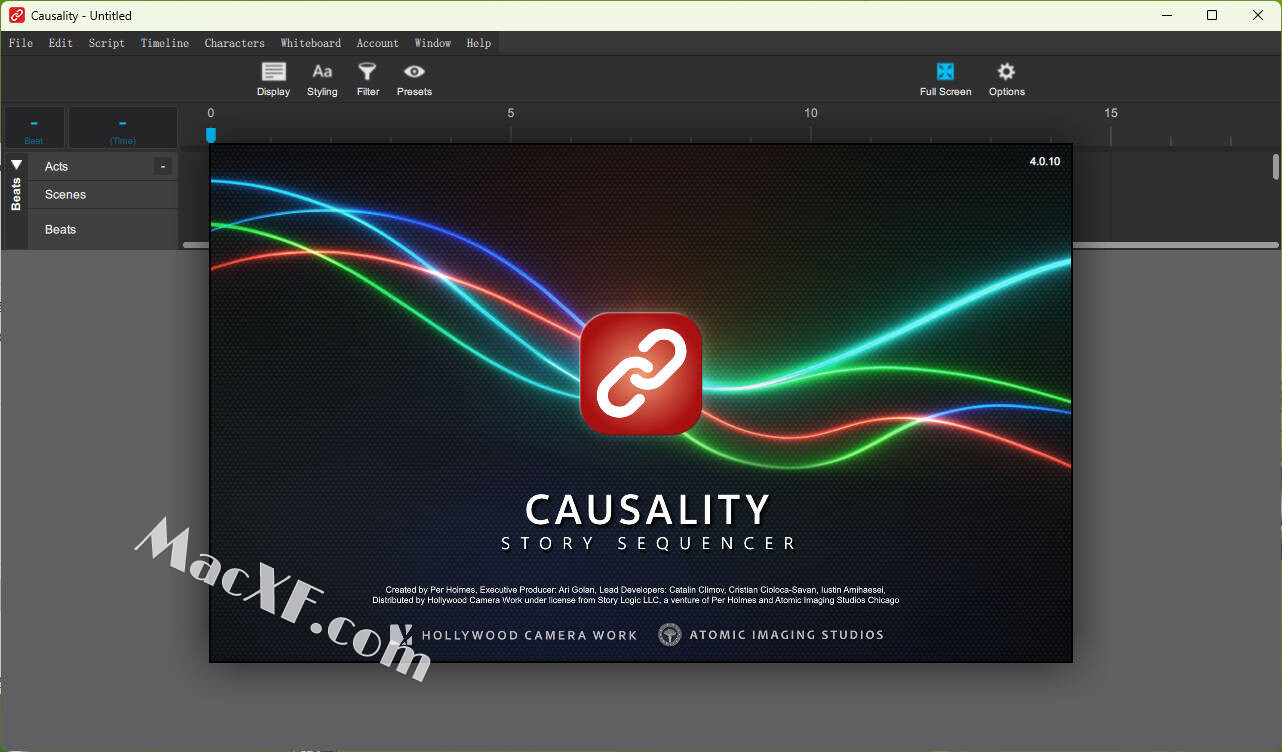Click the Atomic Imaging Studios emblem icon
The width and height of the screenshot is (1282, 752).
(670, 634)
